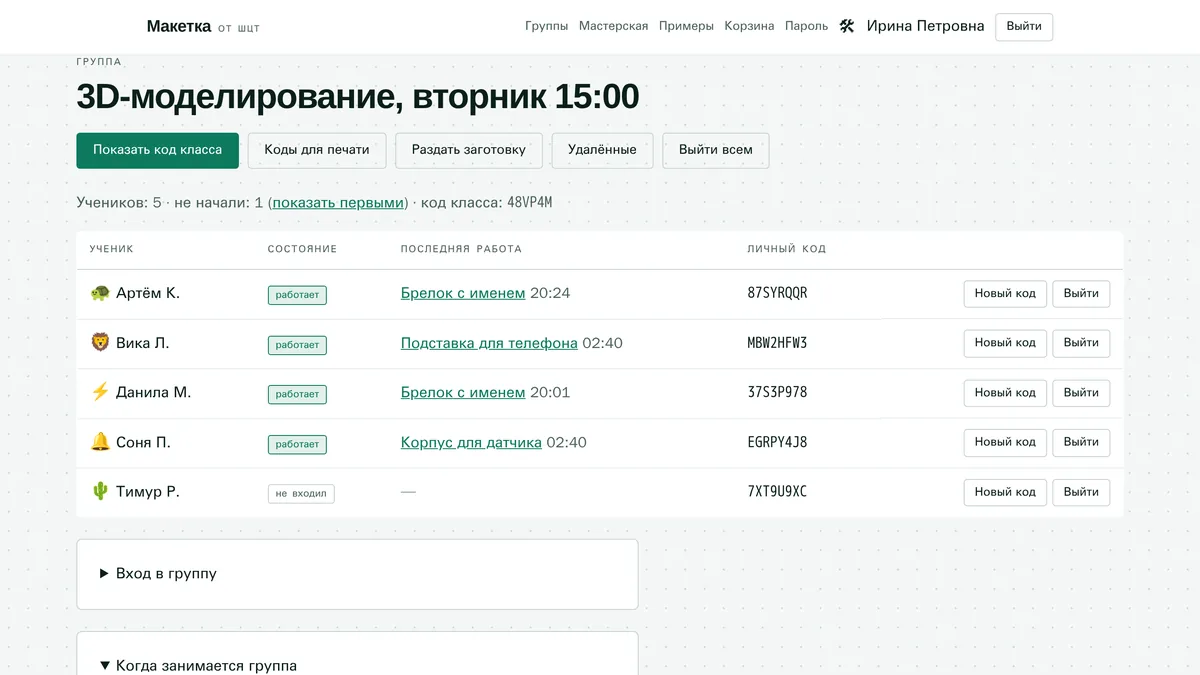Image resolution: width=1200 pixels, height=675 pixels.
Task: Expand the "Вход в группу" section
Action: [x=158, y=574]
